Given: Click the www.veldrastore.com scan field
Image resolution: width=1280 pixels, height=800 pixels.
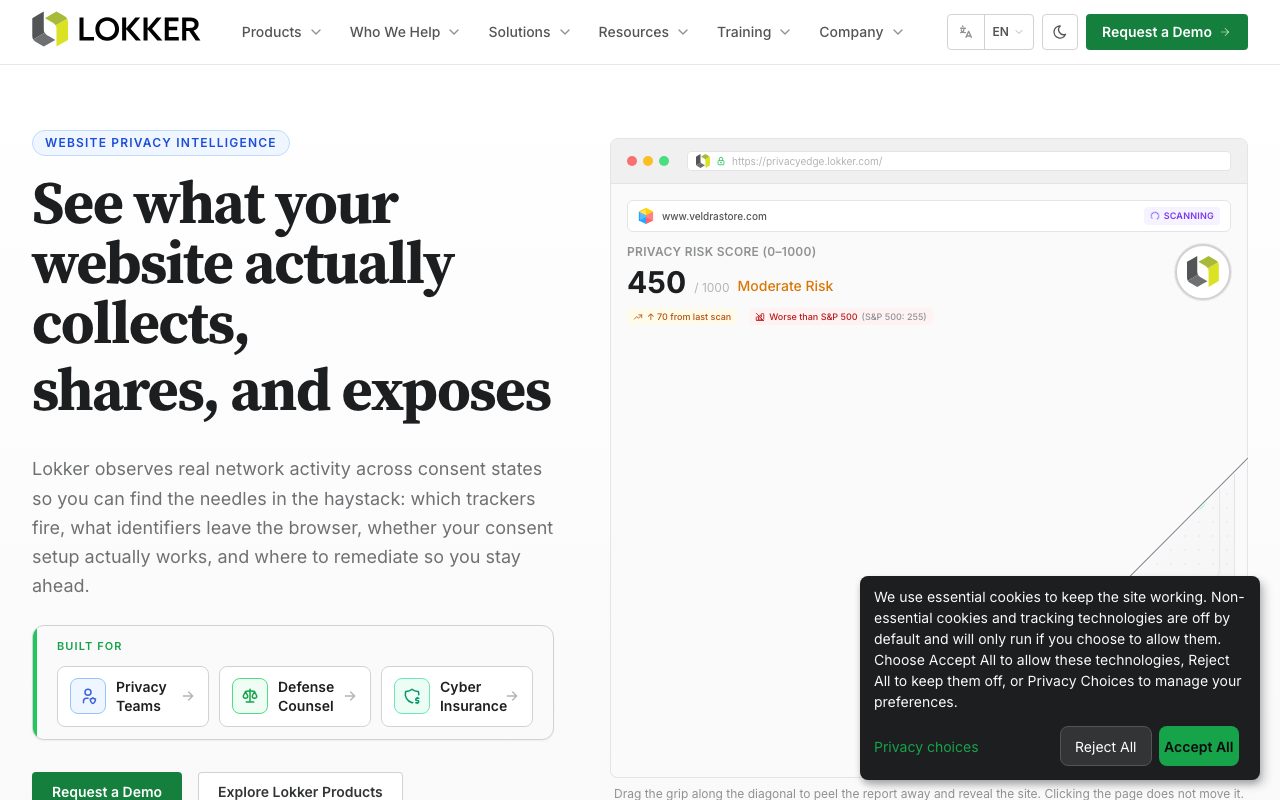Looking at the screenshot, I should [x=929, y=216].
